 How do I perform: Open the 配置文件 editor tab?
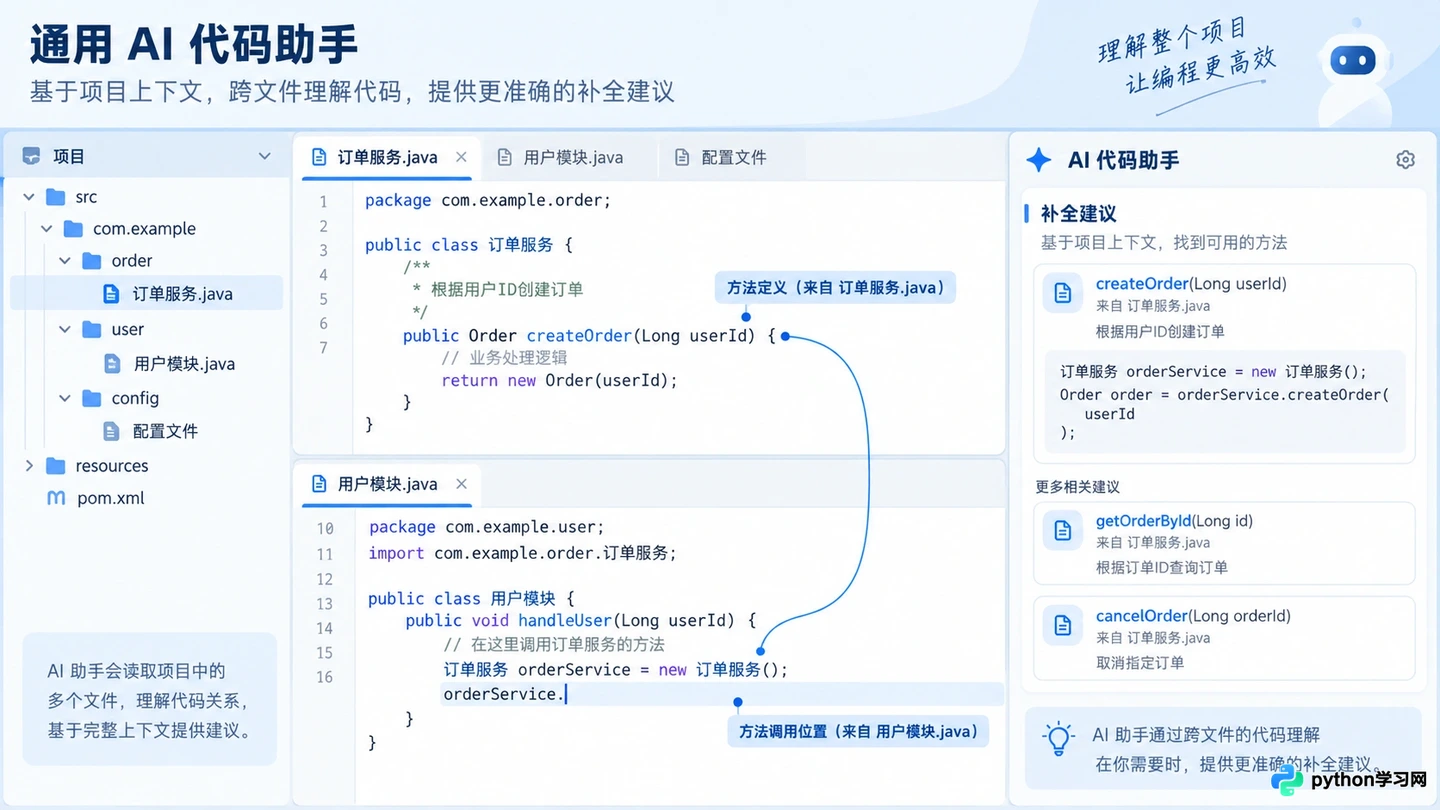click(x=721, y=157)
